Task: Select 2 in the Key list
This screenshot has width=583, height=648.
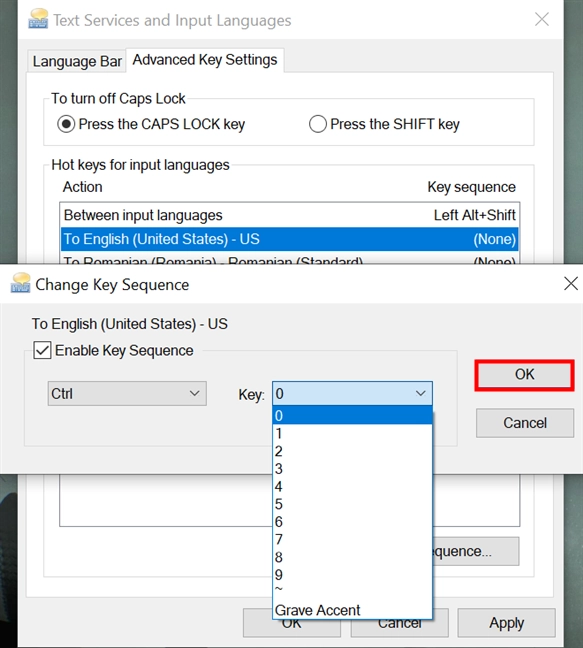Action: pos(352,451)
